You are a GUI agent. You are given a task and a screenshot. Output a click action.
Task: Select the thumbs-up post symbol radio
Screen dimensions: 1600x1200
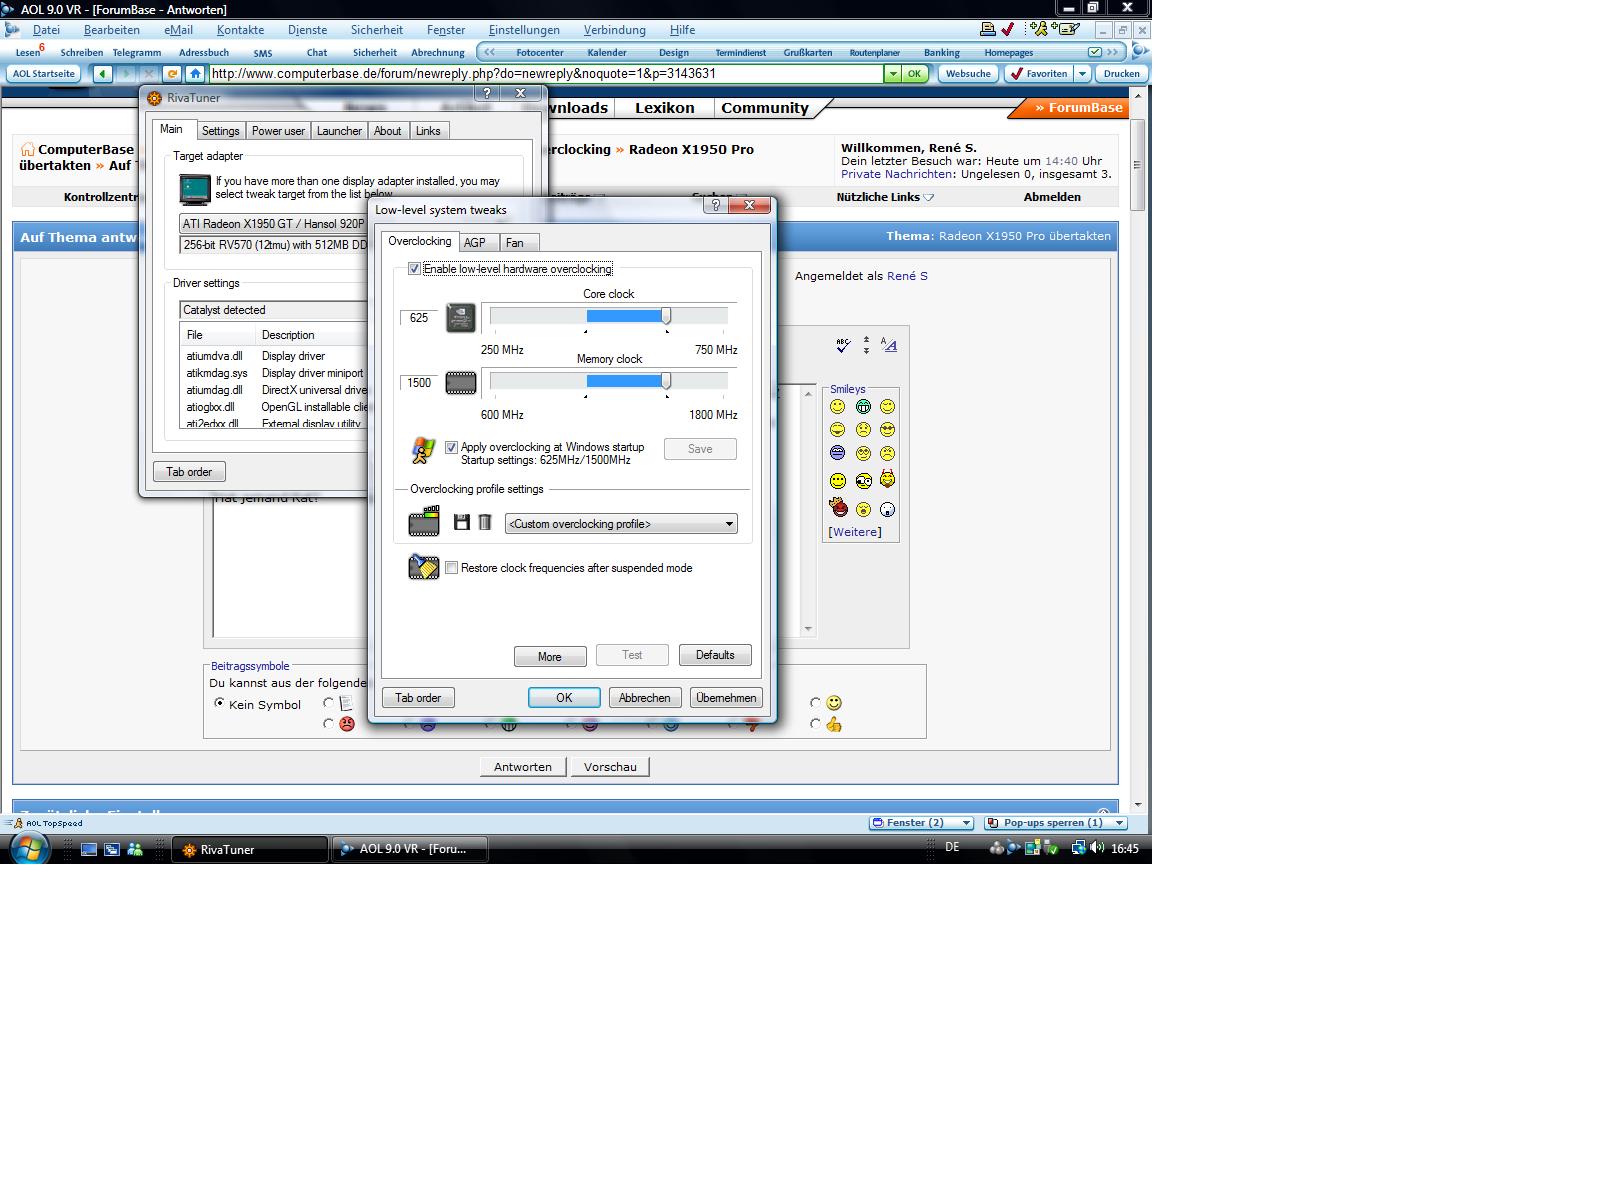(816, 723)
